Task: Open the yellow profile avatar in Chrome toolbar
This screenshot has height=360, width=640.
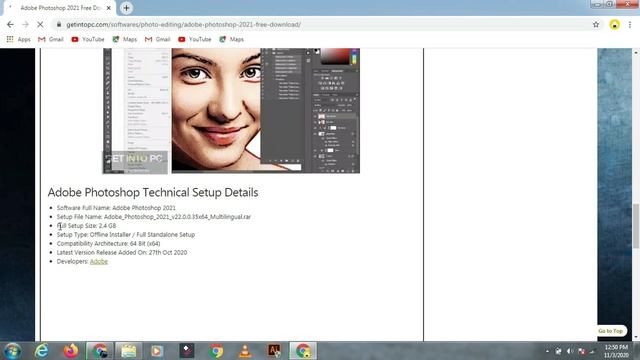Action: point(614,25)
